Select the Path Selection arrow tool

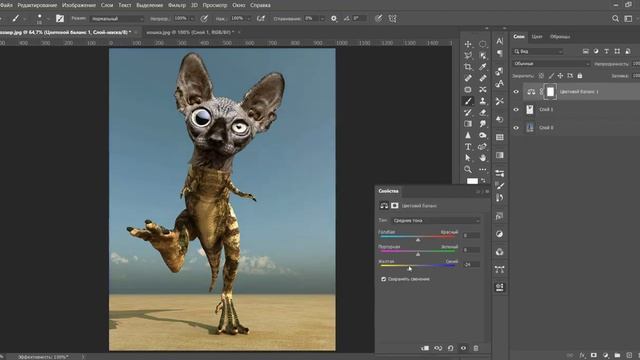[x=468, y=158]
